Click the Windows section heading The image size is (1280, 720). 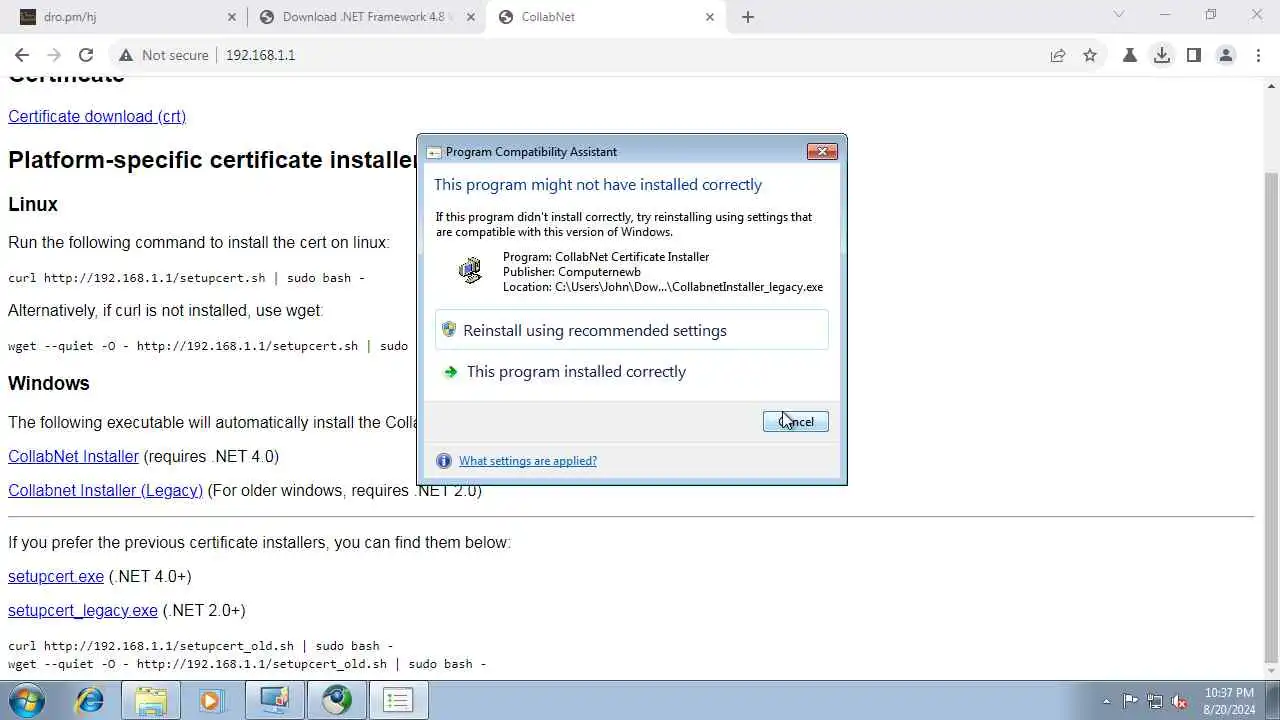click(x=49, y=383)
